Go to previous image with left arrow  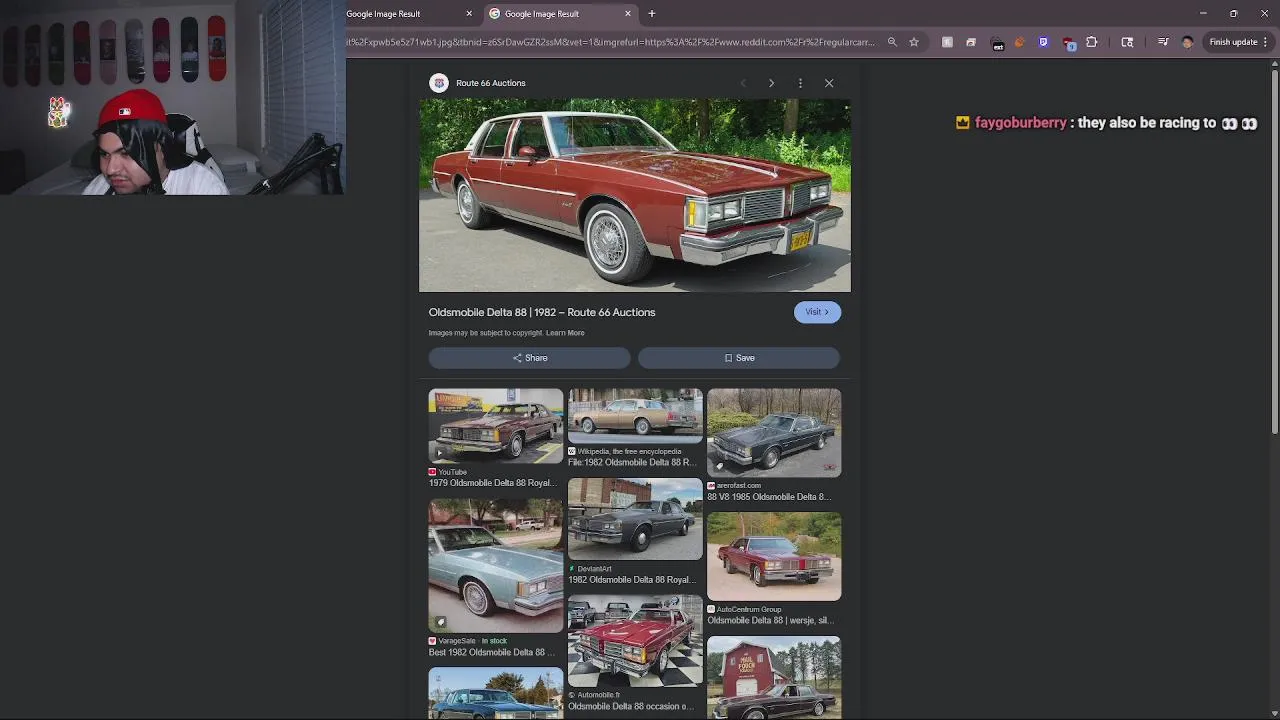click(x=743, y=83)
